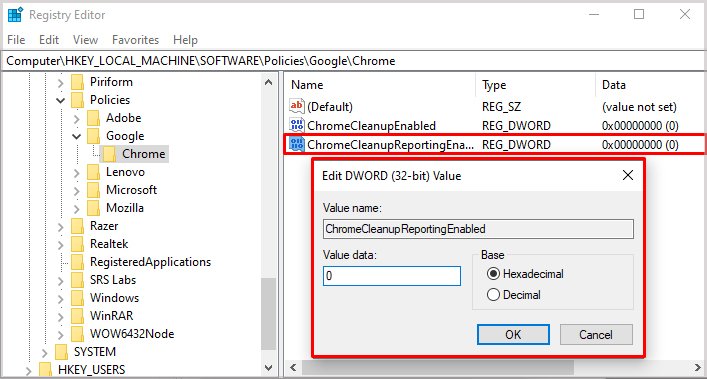707x379 pixels.
Task: Open the Favorites menu
Action: (135, 40)
